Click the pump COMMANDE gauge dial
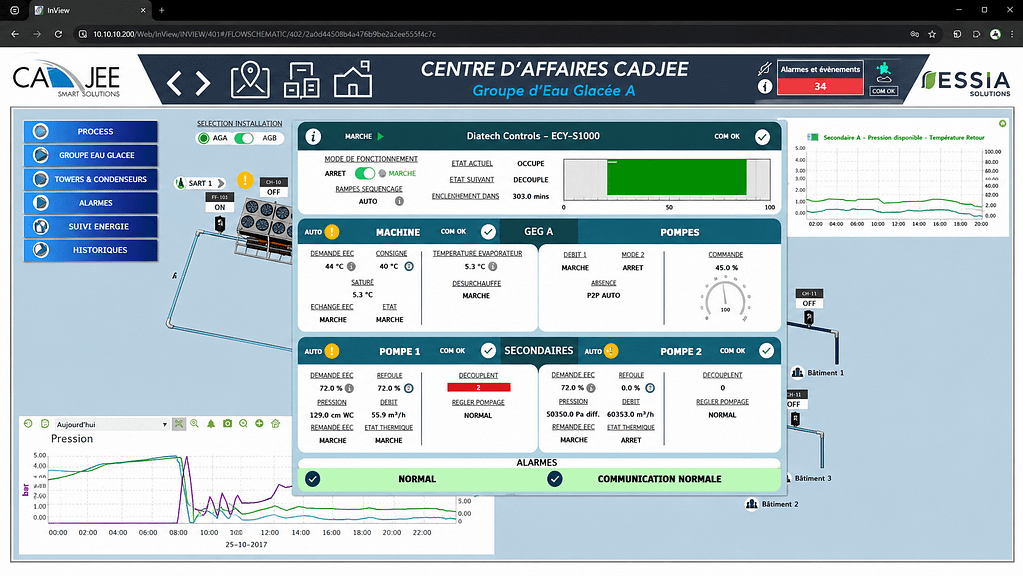The height and width of the screenshot is (576, 1023). (725, 300)
